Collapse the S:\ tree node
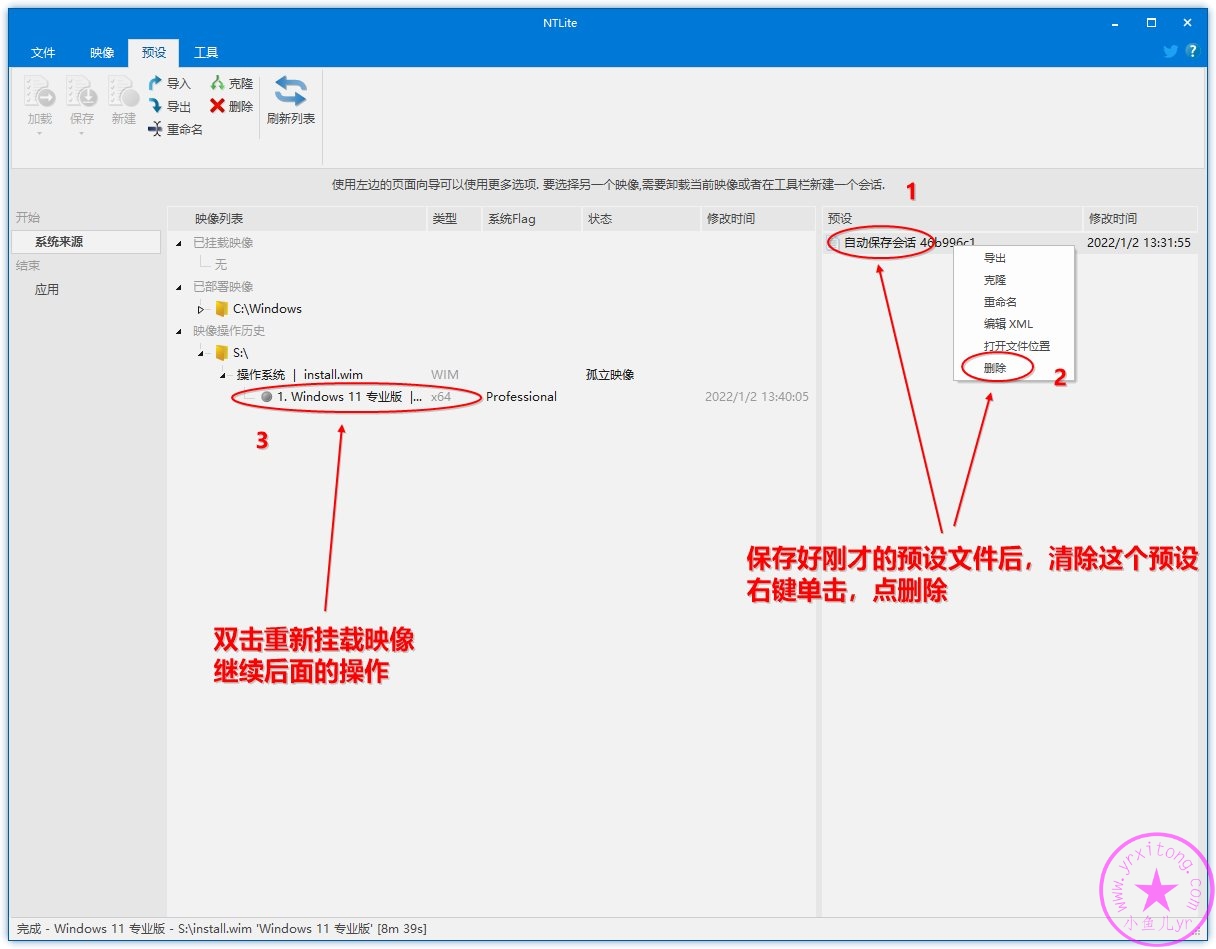Screen dimensions: 1216x949 pyautogui.click(x=201, y=353)
